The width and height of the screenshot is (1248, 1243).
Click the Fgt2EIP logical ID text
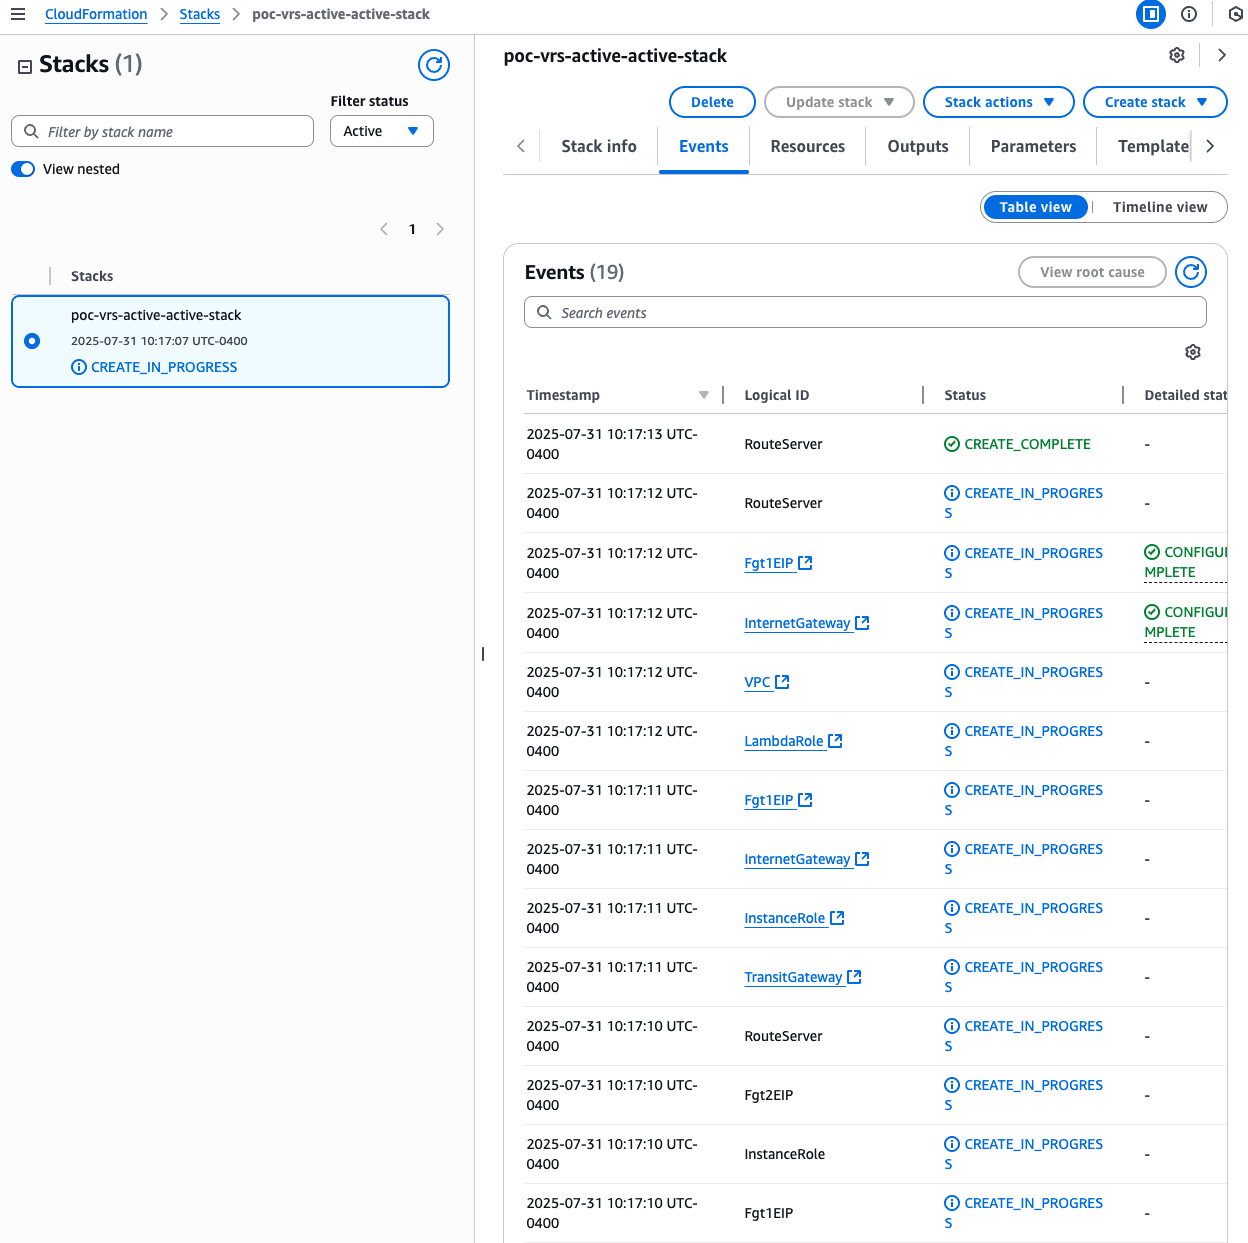[x=769, y=1095]
